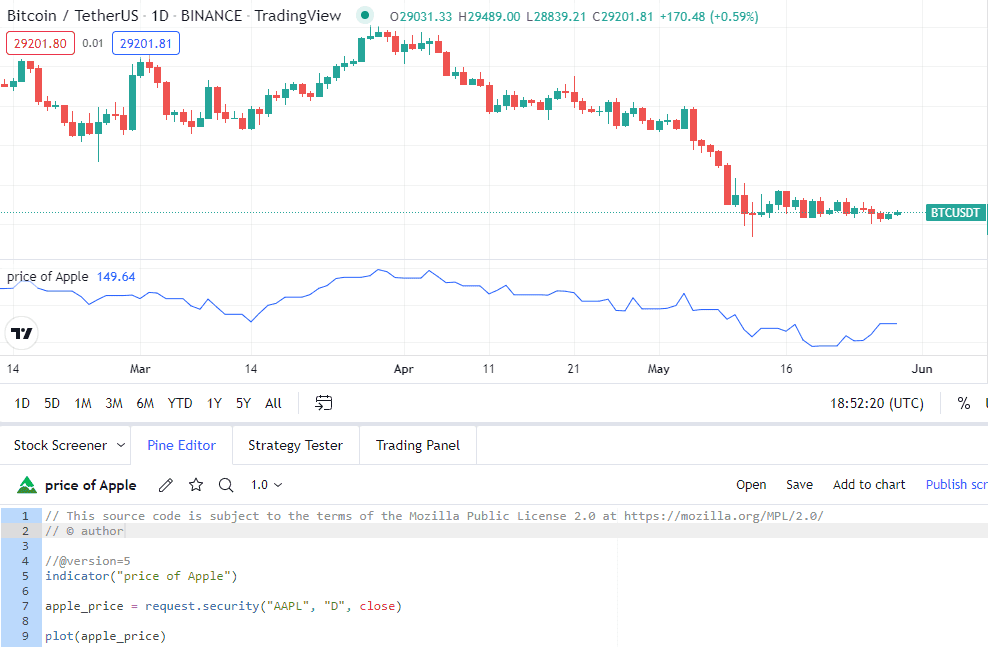This screenshot has height=647, width=988.
Task: Select the price of Apple indicator legend
Action: [48, 277]
